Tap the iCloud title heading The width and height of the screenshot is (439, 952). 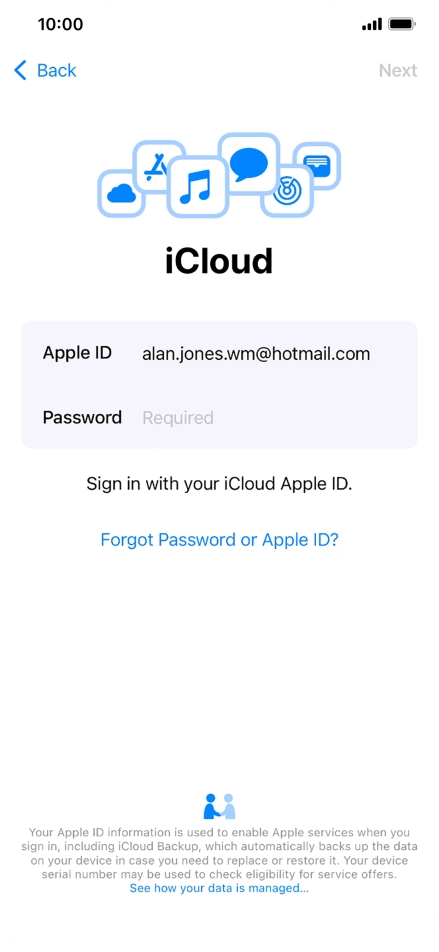coord(219,261)
